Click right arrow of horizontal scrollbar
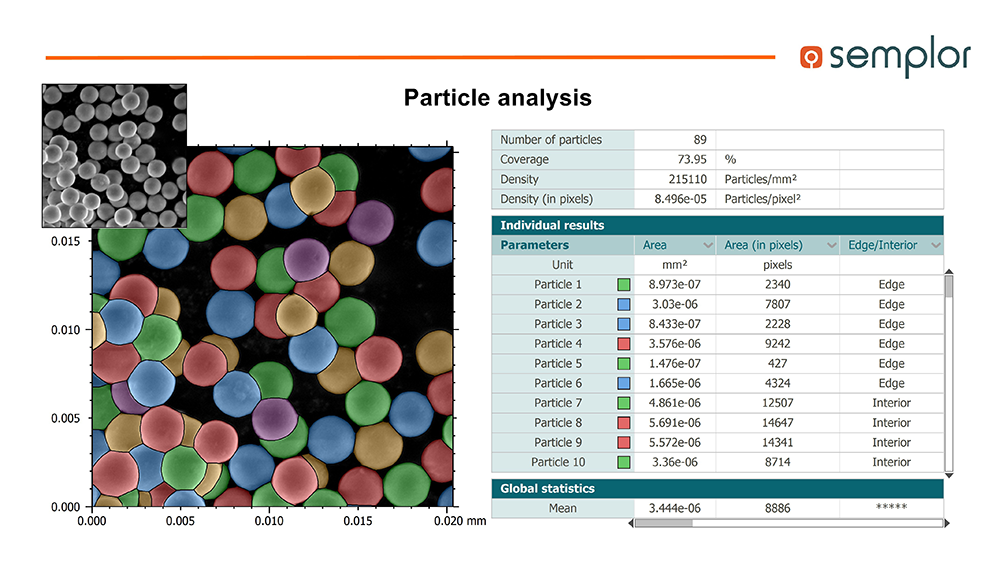 pyautogui.click(x=949, y=522)
